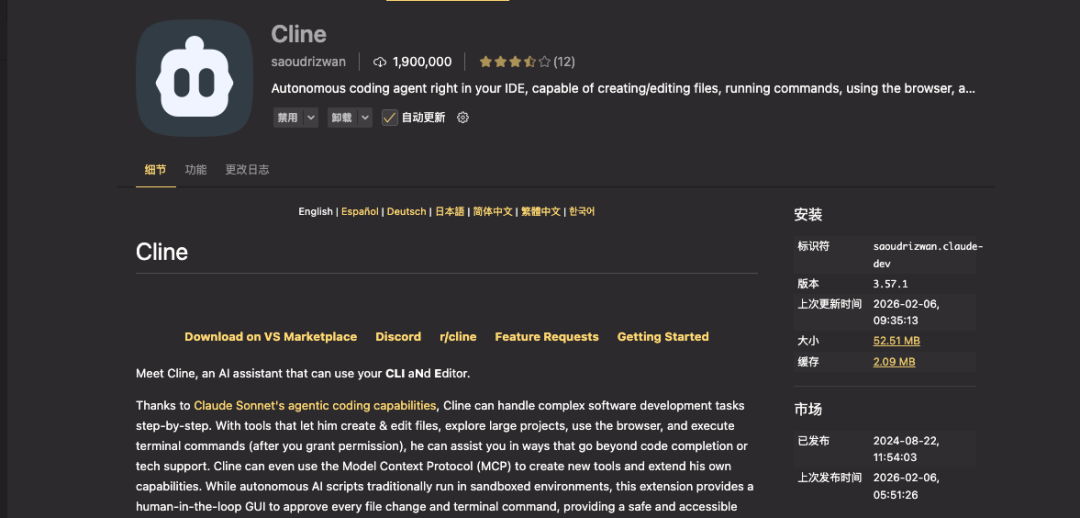
Task: Expand the 卸载 dropdown arrow
Action: coord(365,117)
